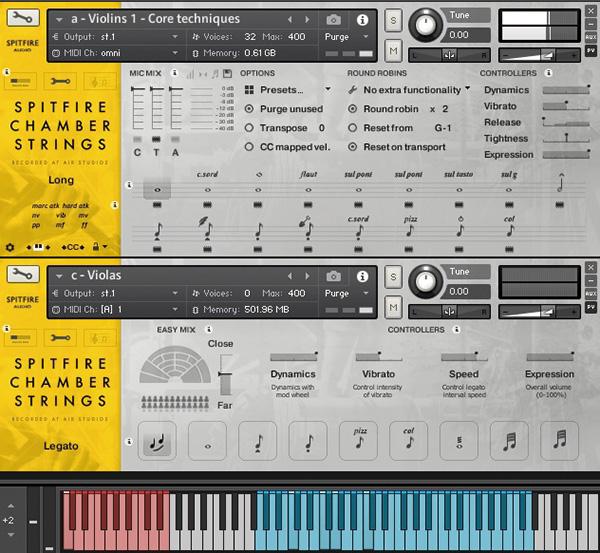Shift keyboard octave up arrow
The height and width of the screenshot is (553, 600).
coord(11,506)
